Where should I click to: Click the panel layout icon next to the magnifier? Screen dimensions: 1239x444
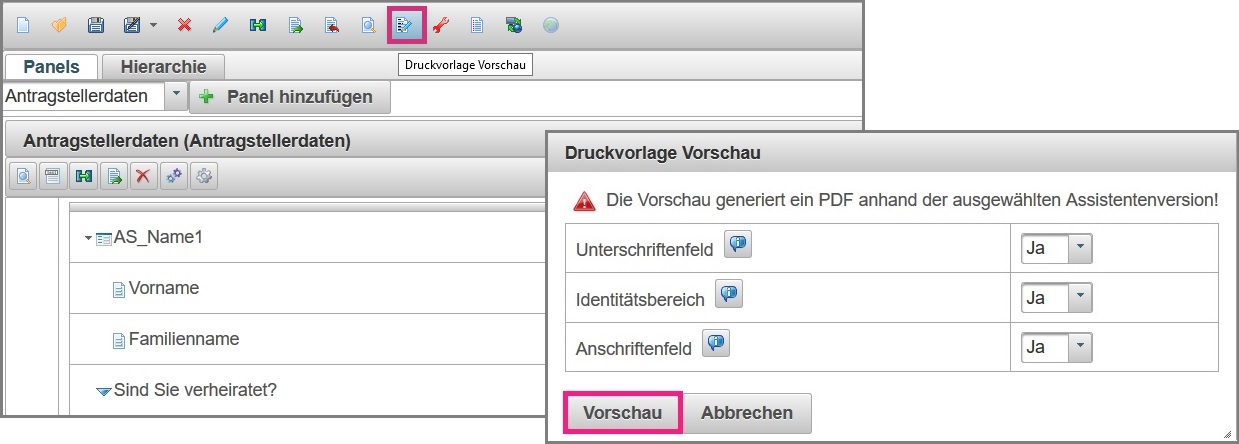[x=53, y=176]
